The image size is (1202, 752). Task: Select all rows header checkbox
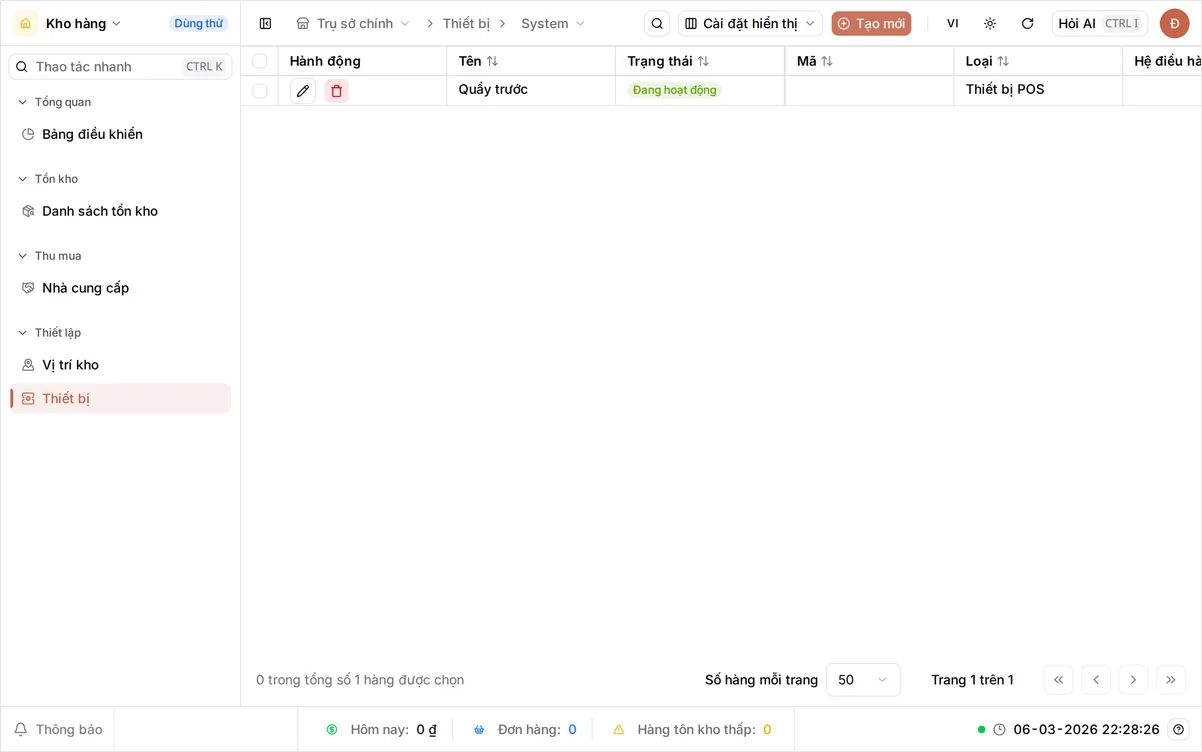pos(260,61)
